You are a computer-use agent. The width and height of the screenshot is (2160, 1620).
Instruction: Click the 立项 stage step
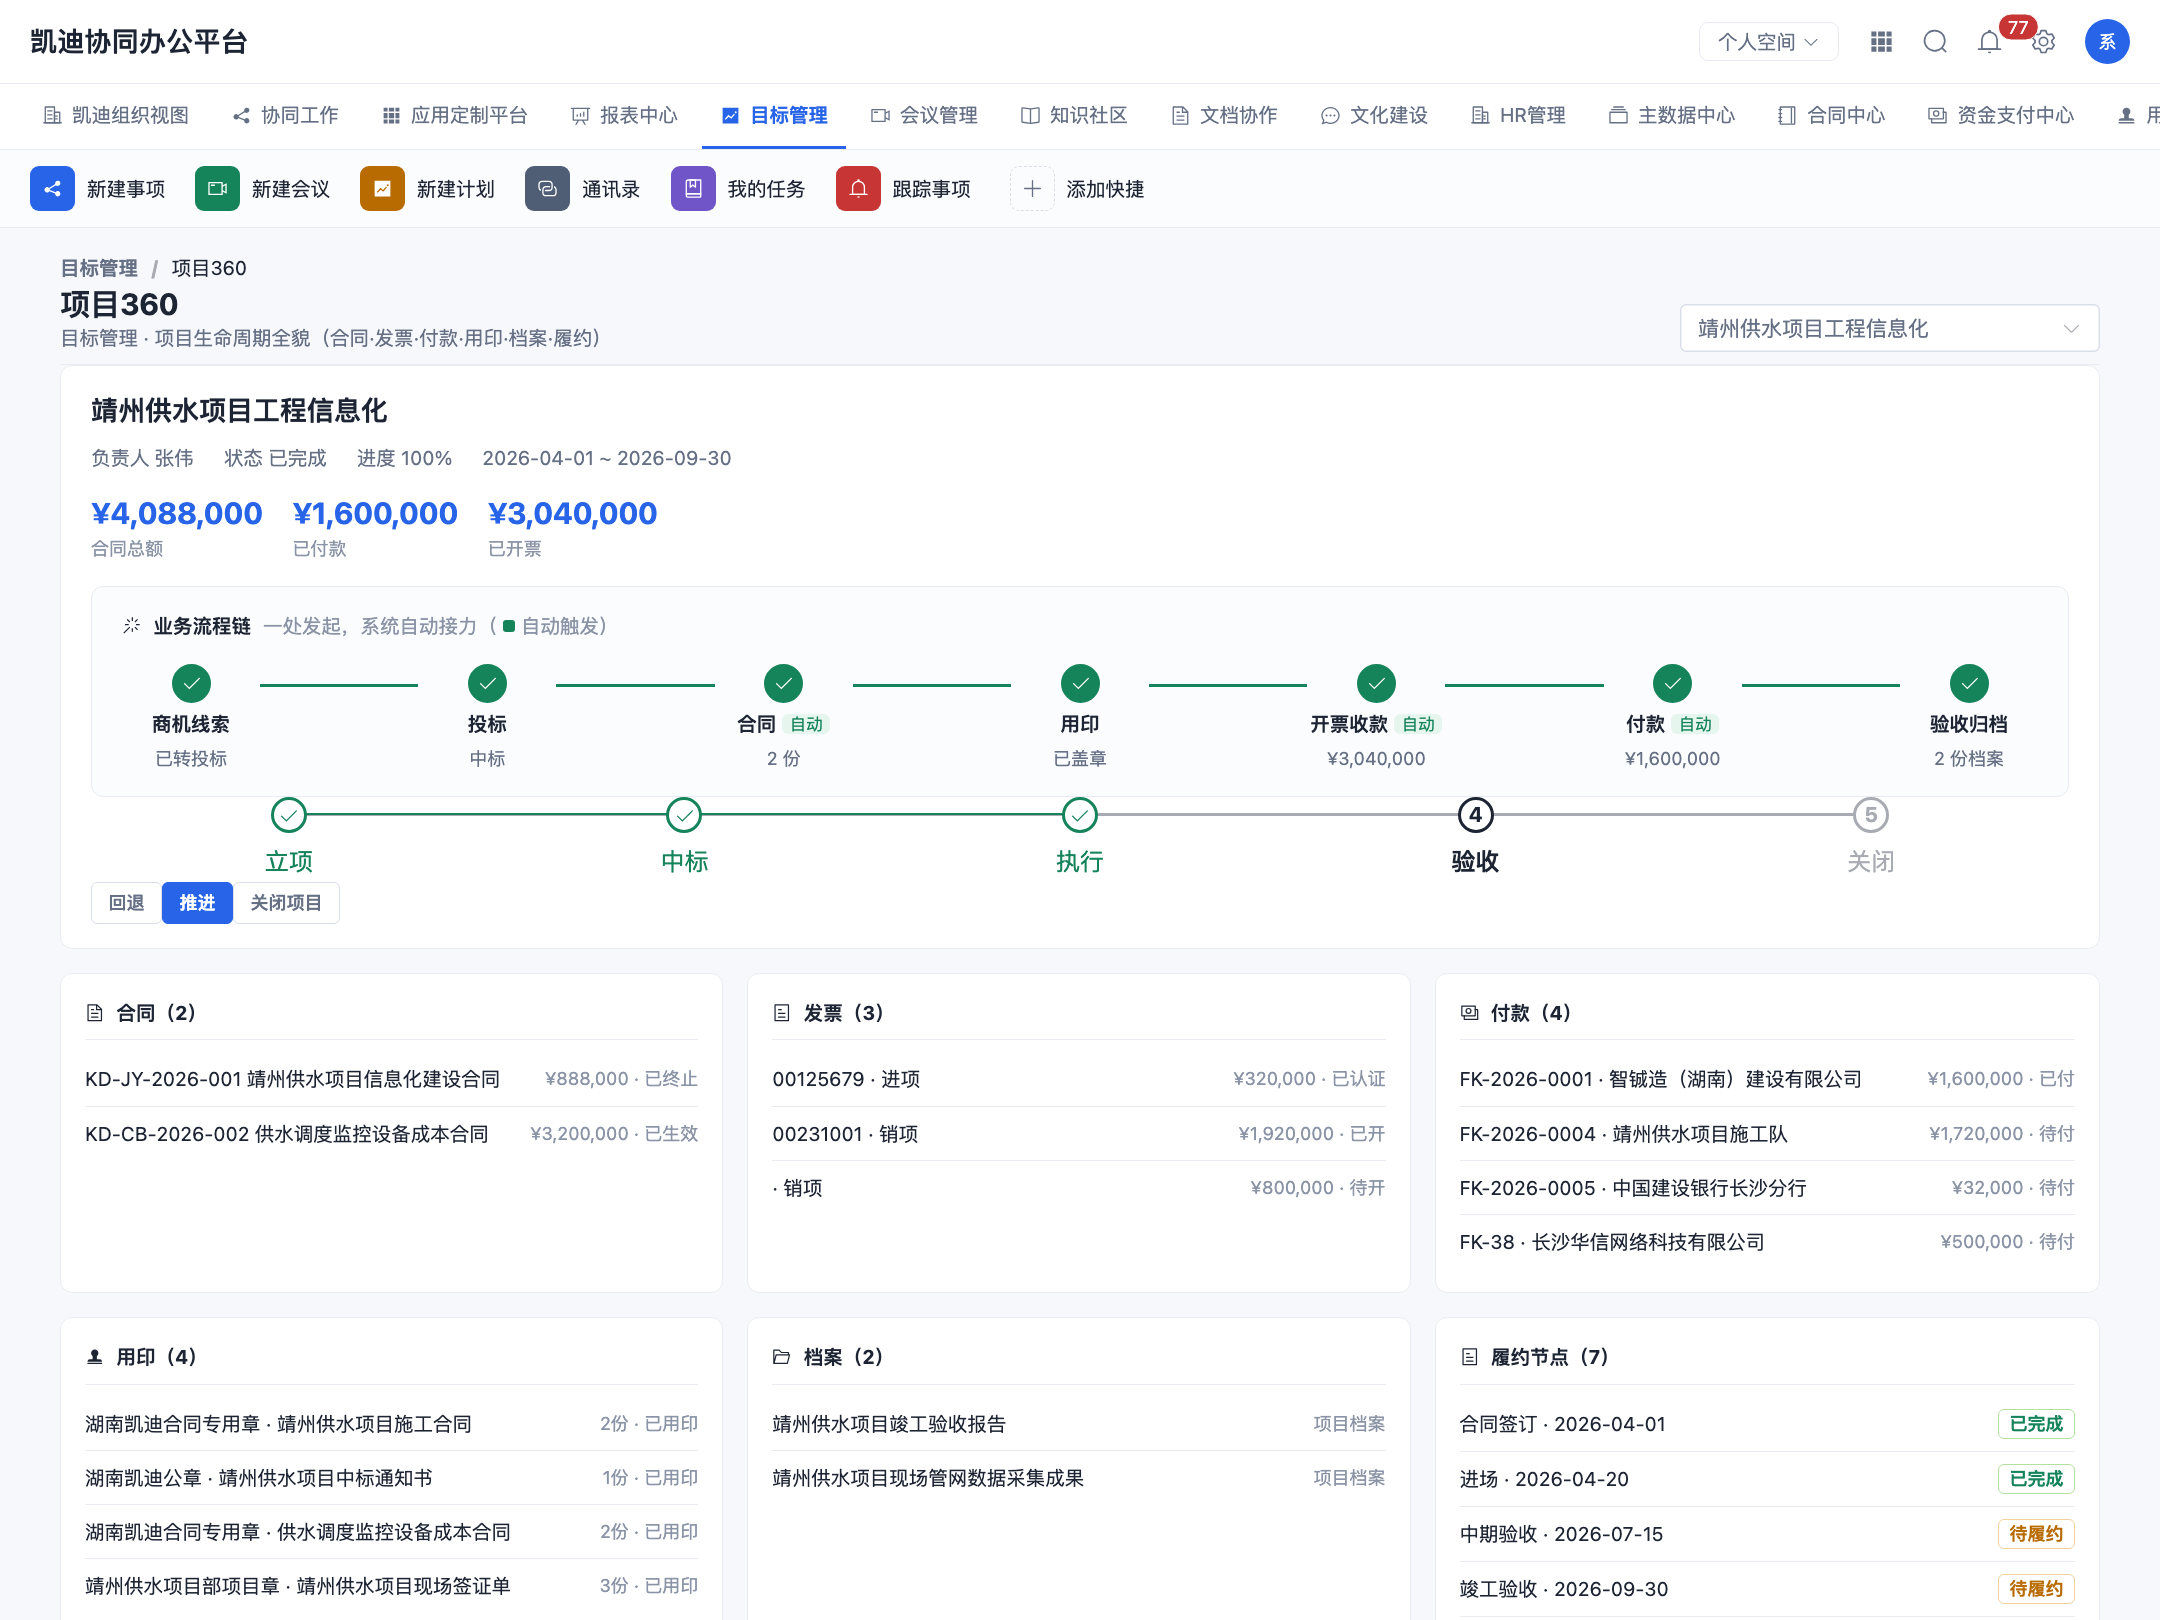tap(289, 836)
